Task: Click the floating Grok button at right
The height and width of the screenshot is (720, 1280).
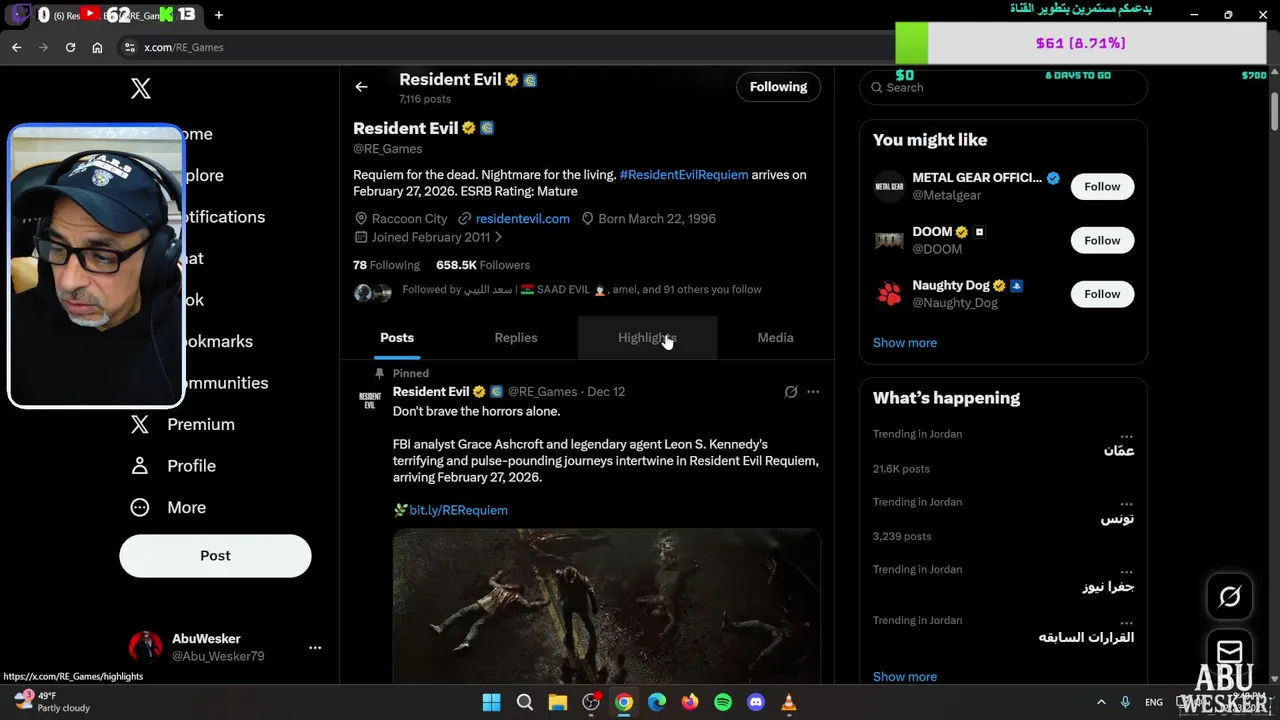Action: 1230,596
